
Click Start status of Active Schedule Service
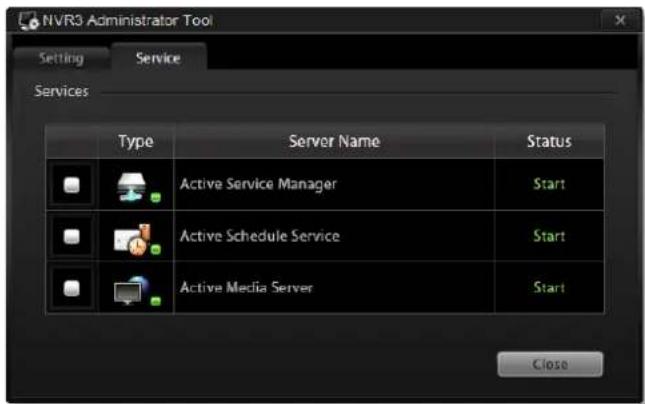pos(549,236)
